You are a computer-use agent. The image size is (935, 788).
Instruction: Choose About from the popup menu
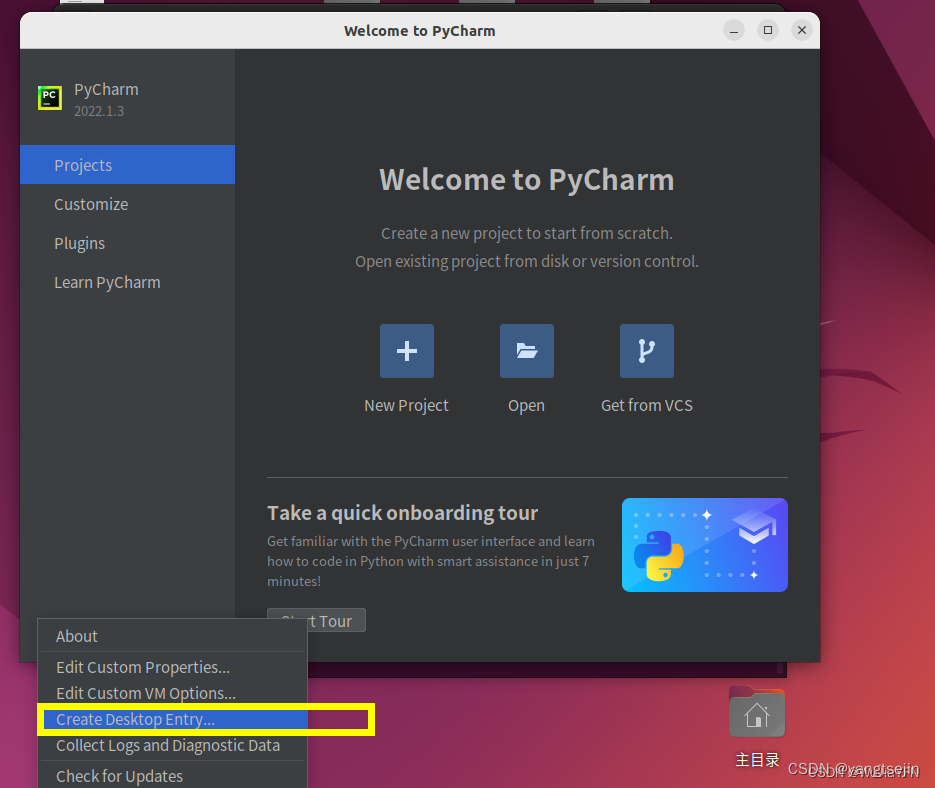pyautogui.click(x=173, y=636)
